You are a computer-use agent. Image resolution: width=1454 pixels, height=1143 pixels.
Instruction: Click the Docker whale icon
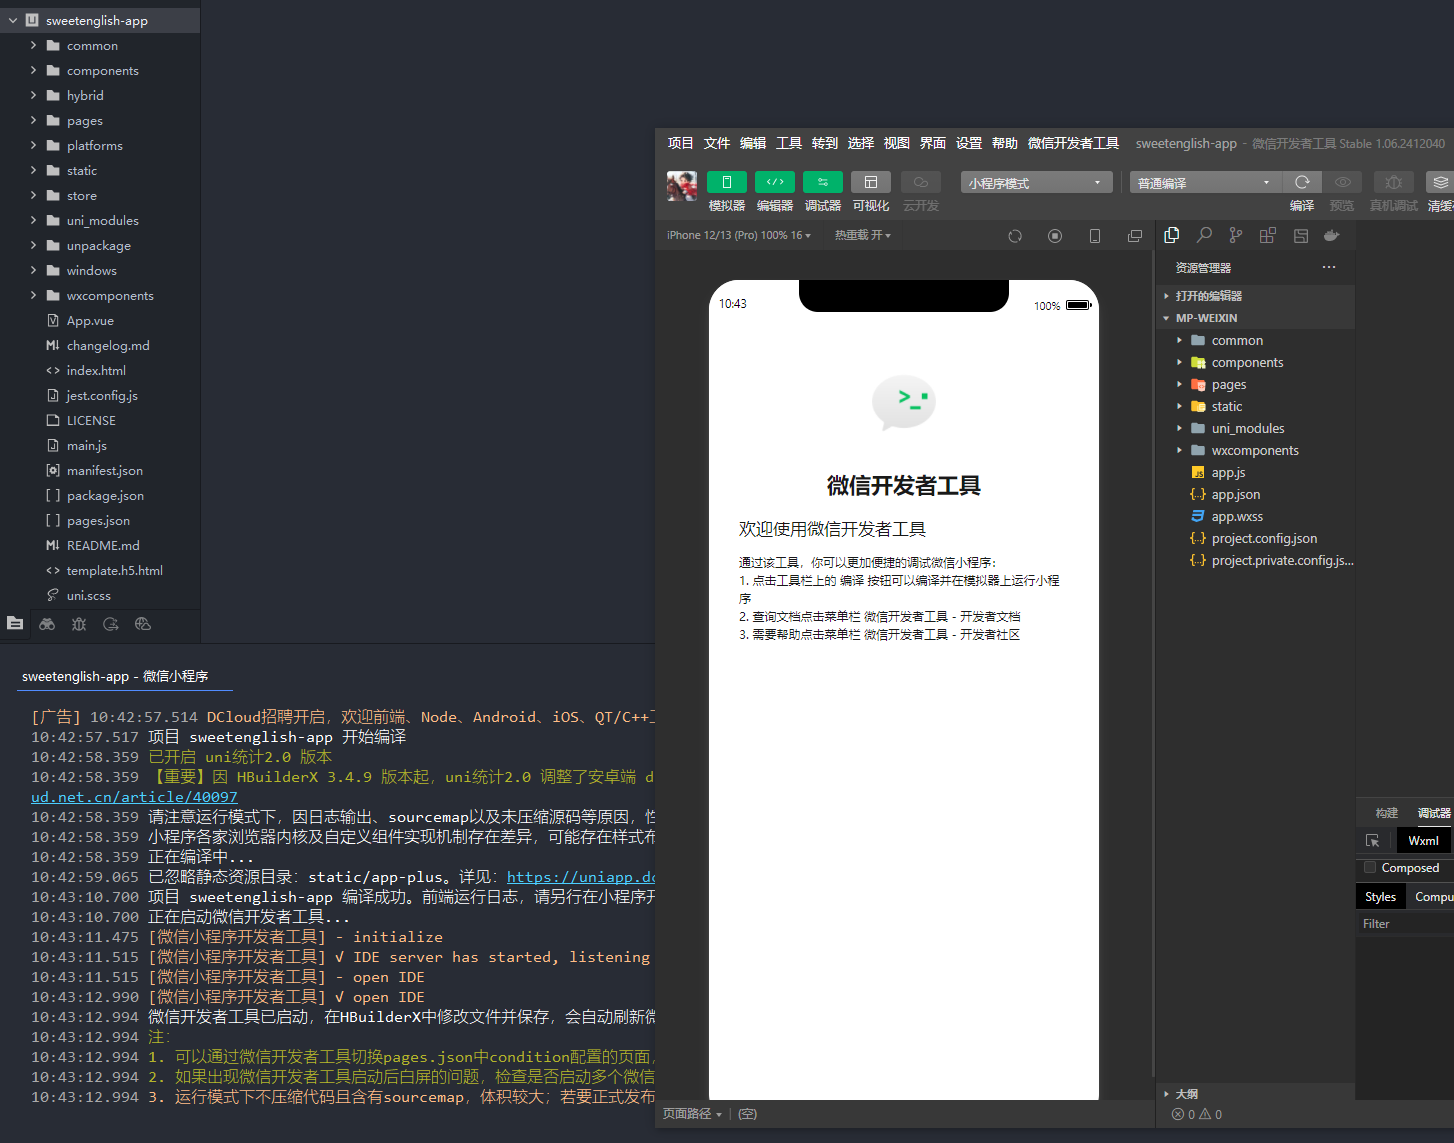point(1331,235)
